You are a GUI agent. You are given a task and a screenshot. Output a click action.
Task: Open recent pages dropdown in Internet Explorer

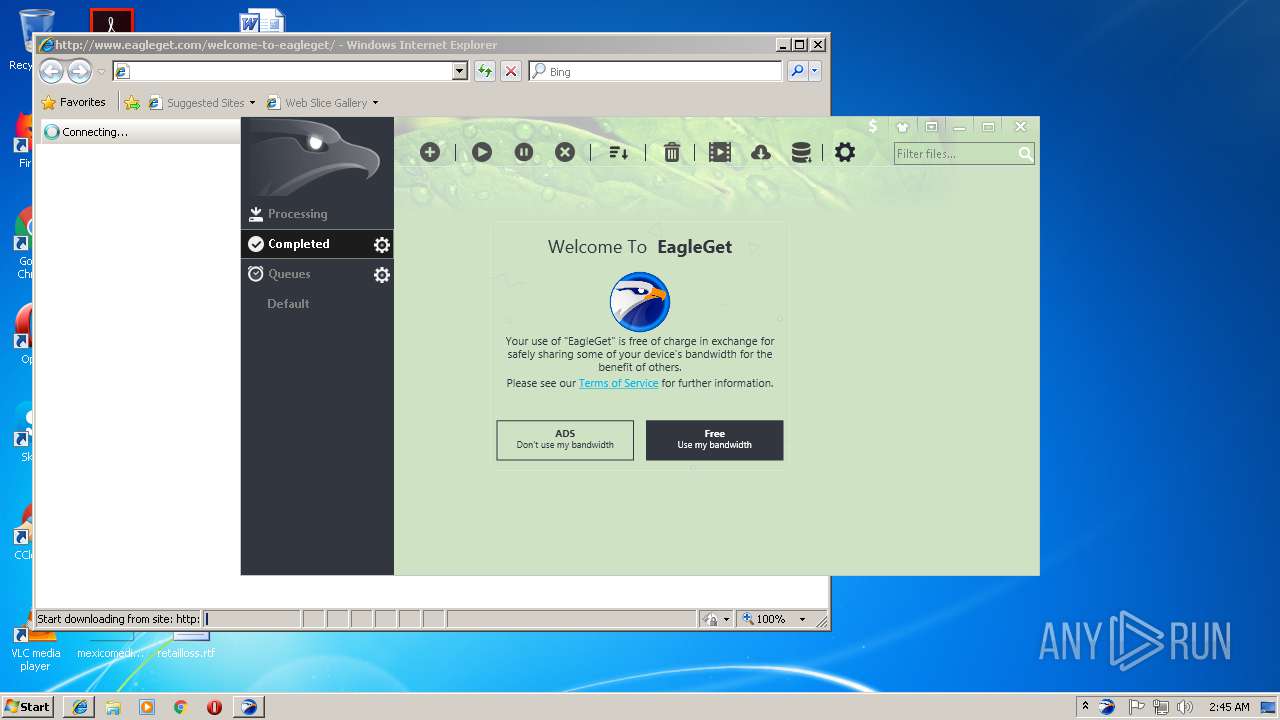coord(101,72)
